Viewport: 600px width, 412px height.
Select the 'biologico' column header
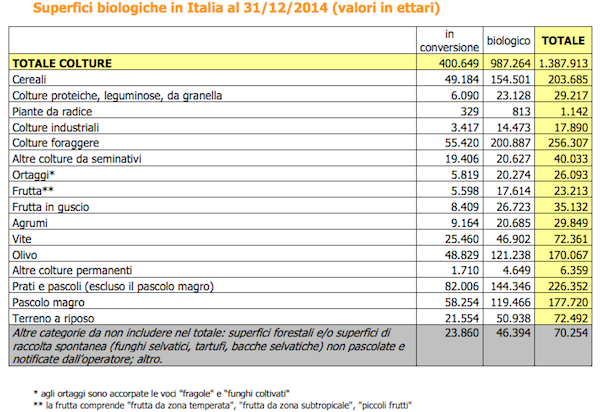pyautogui.click(x=507, y=41)
